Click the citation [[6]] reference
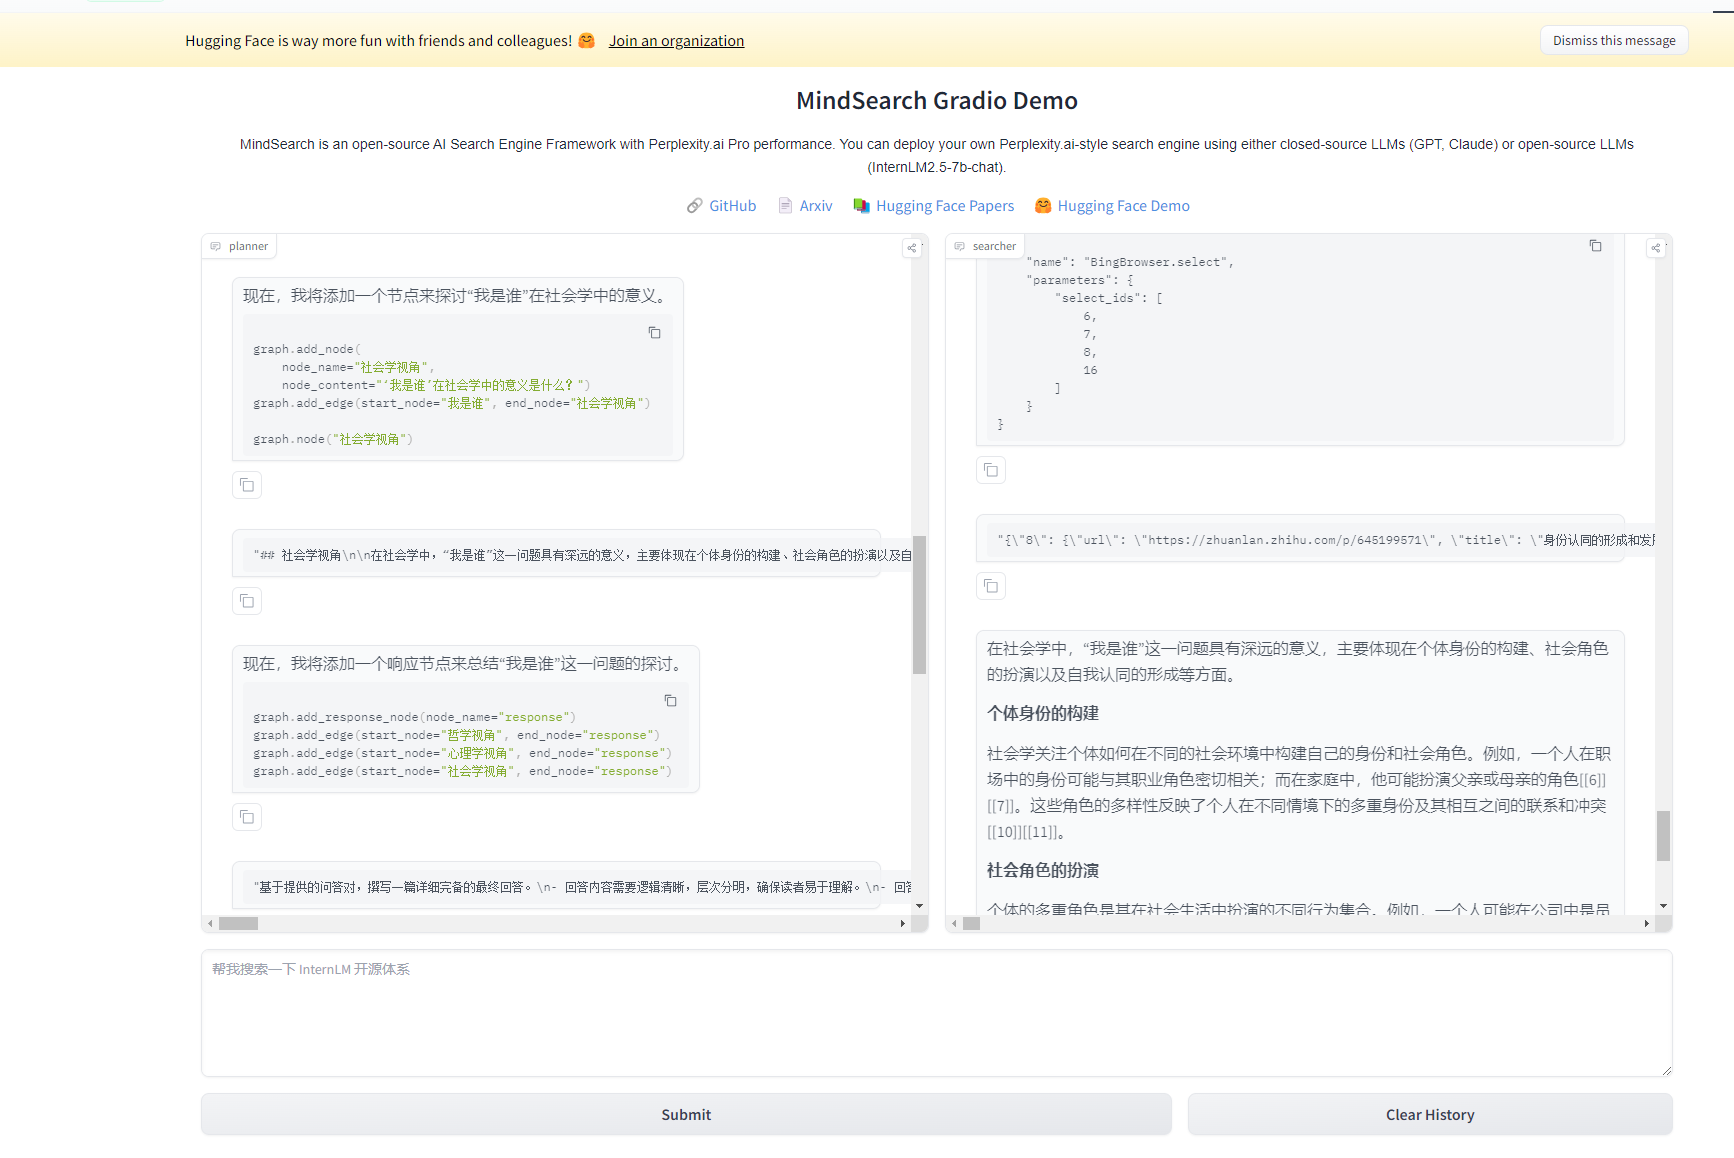 pyautogui.click(x=1592, y=780)
